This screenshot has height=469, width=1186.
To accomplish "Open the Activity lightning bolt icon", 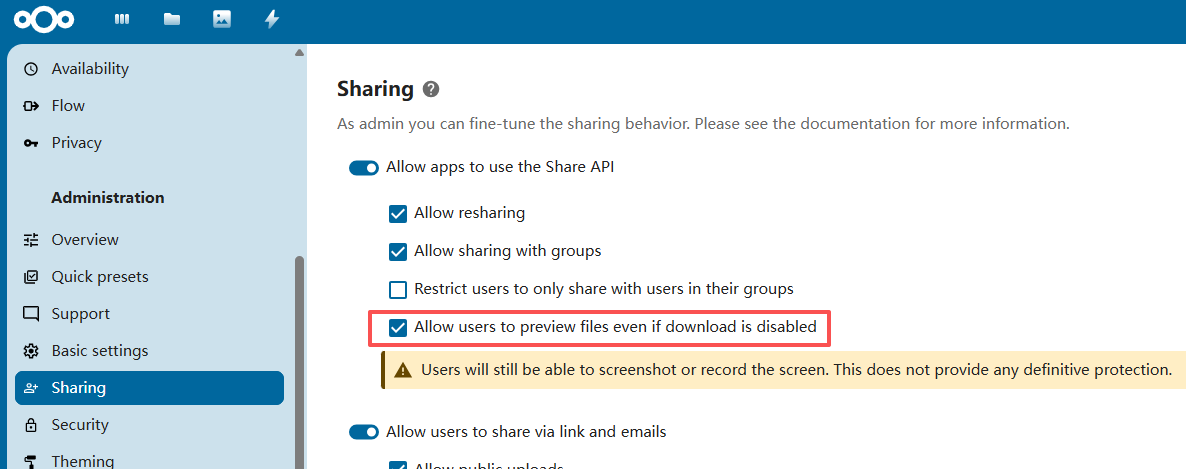I will tap(272, 19).
